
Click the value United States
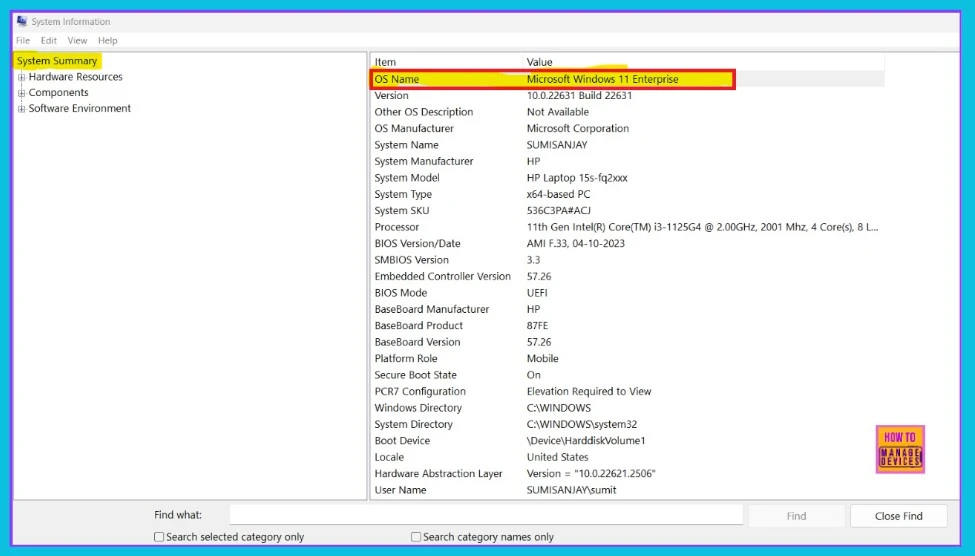557,457
